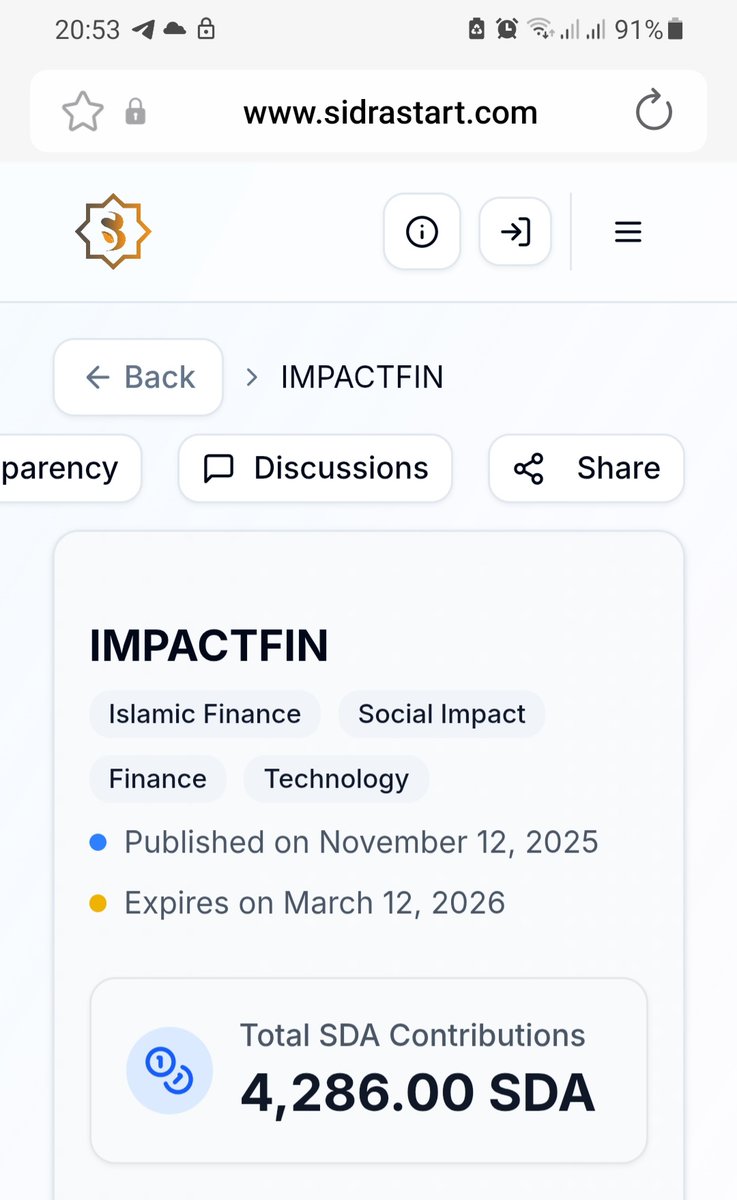This screenshot has width=737, height=1200.
Task: Share the IMPACTFIN project
Action: [586, 468]
